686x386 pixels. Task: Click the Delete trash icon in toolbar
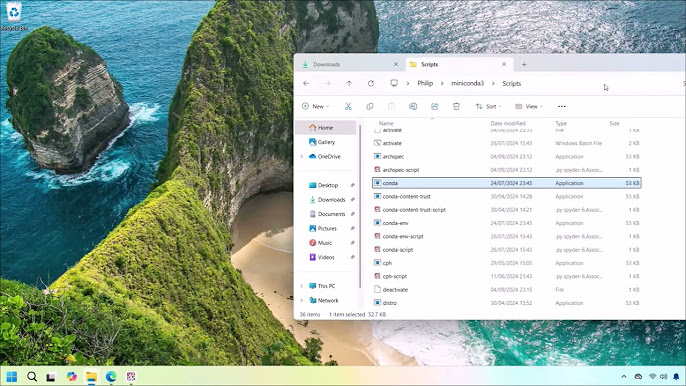(x=456, y=106)
